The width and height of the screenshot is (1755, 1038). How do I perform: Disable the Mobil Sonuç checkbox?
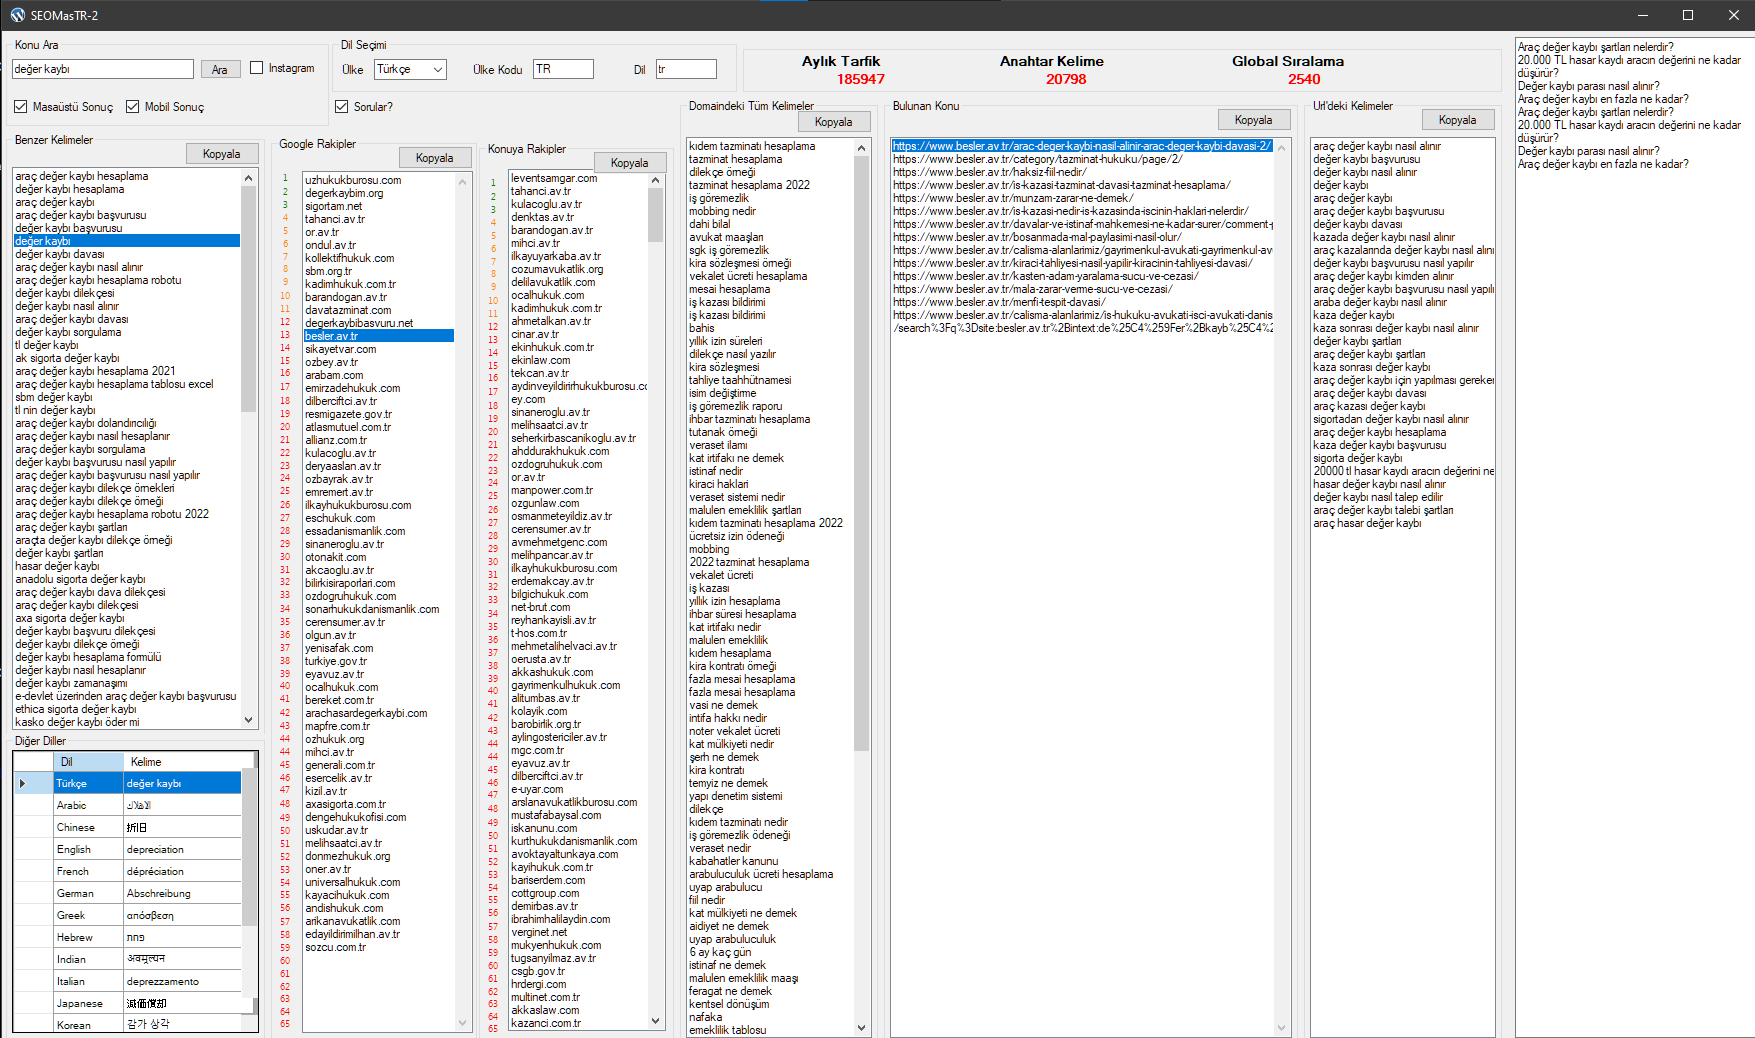point(132,107)
